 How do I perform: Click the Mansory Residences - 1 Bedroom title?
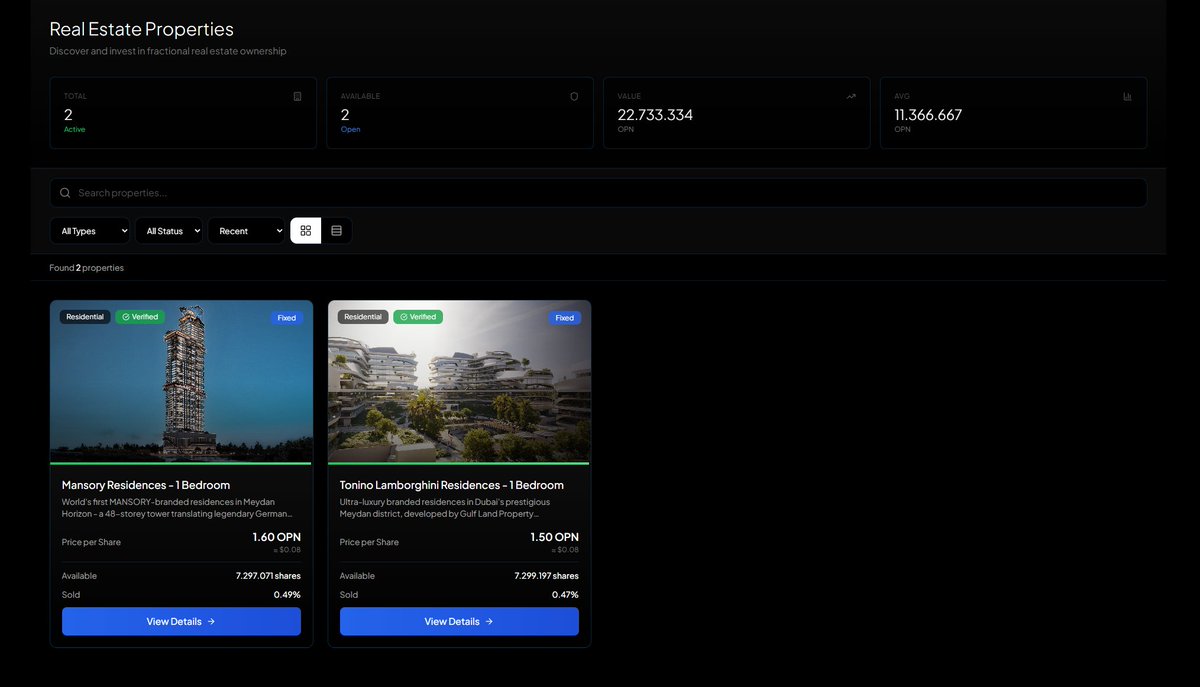click(146, 485)
